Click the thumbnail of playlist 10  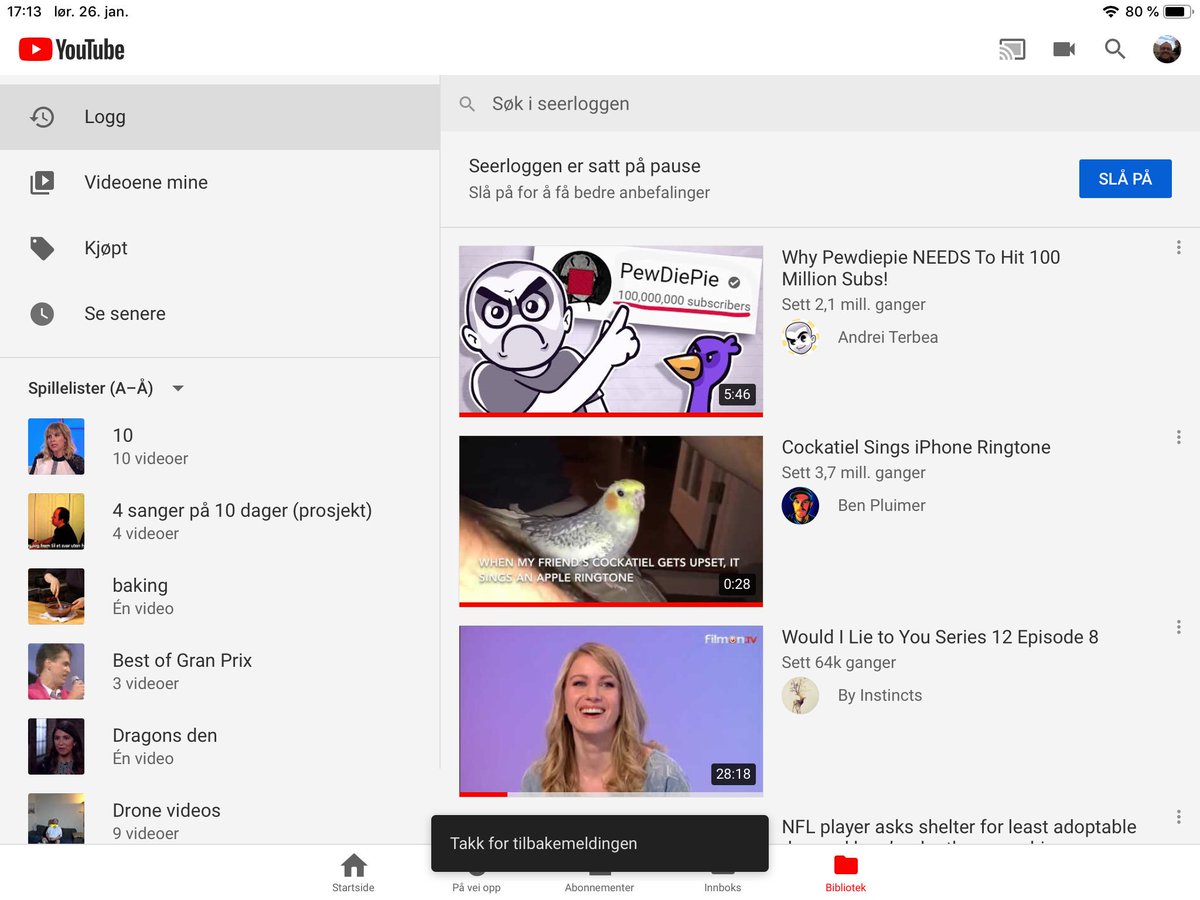[x=56, y=446]
